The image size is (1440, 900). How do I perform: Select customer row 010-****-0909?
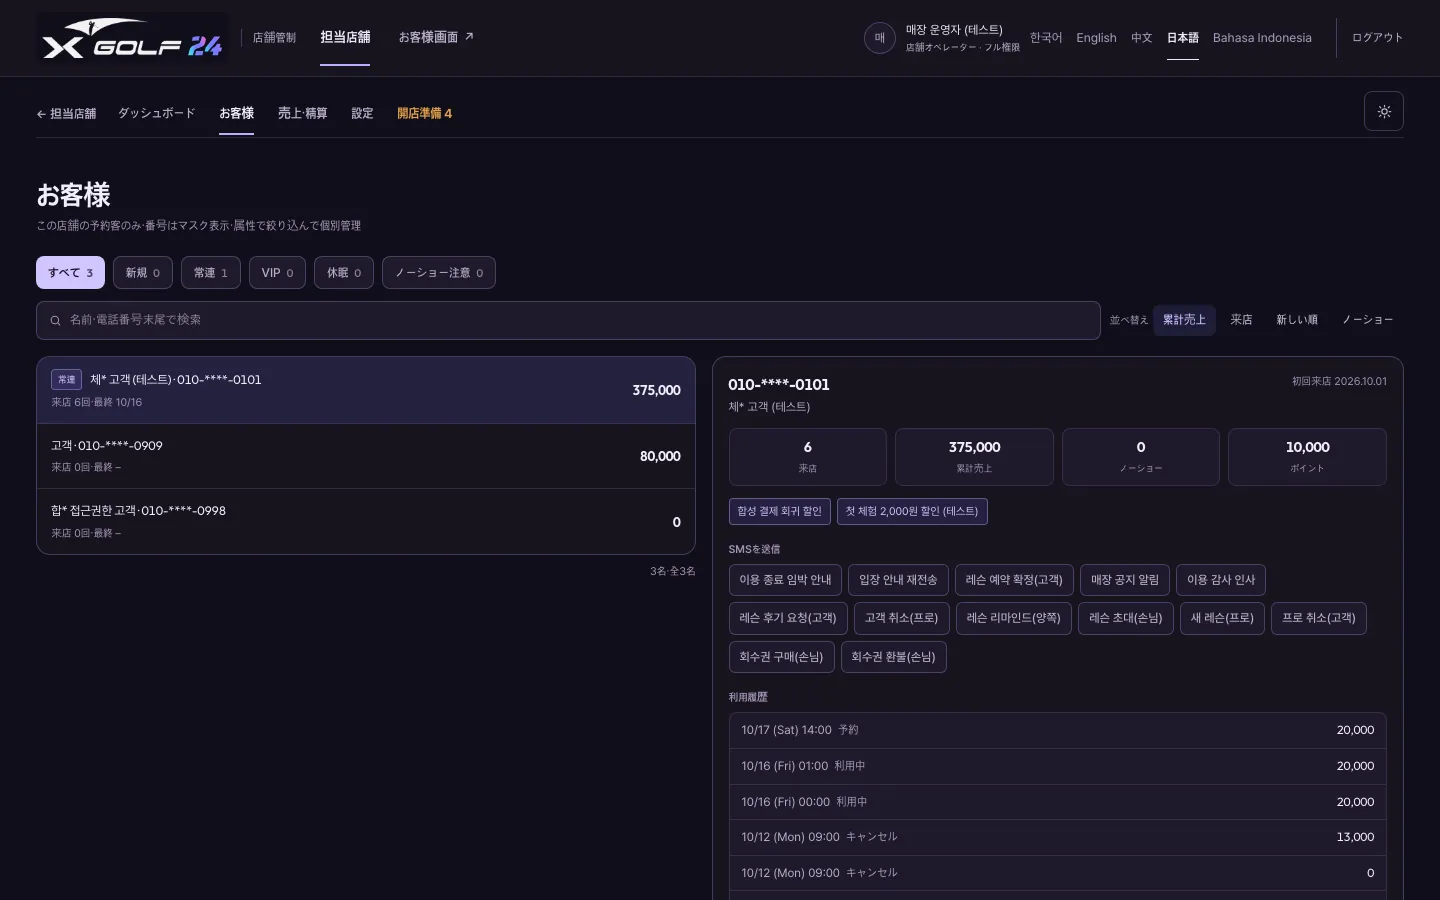coord(366,456)
